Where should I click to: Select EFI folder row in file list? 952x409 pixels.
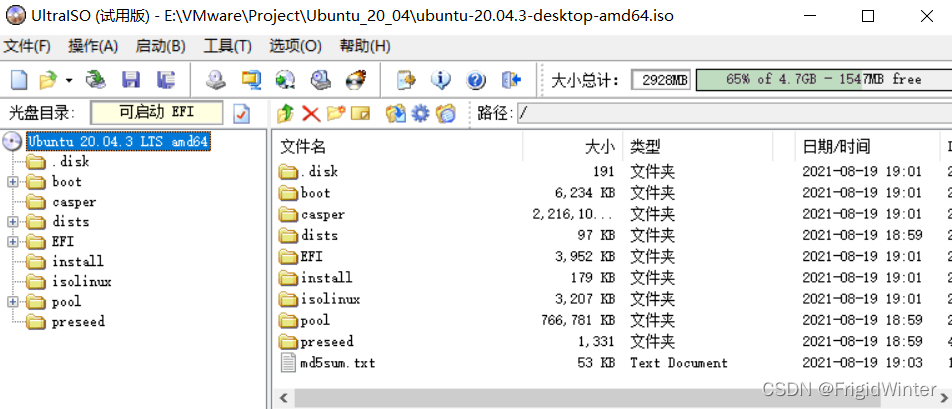pyautogui.click(x=311, y=257)
